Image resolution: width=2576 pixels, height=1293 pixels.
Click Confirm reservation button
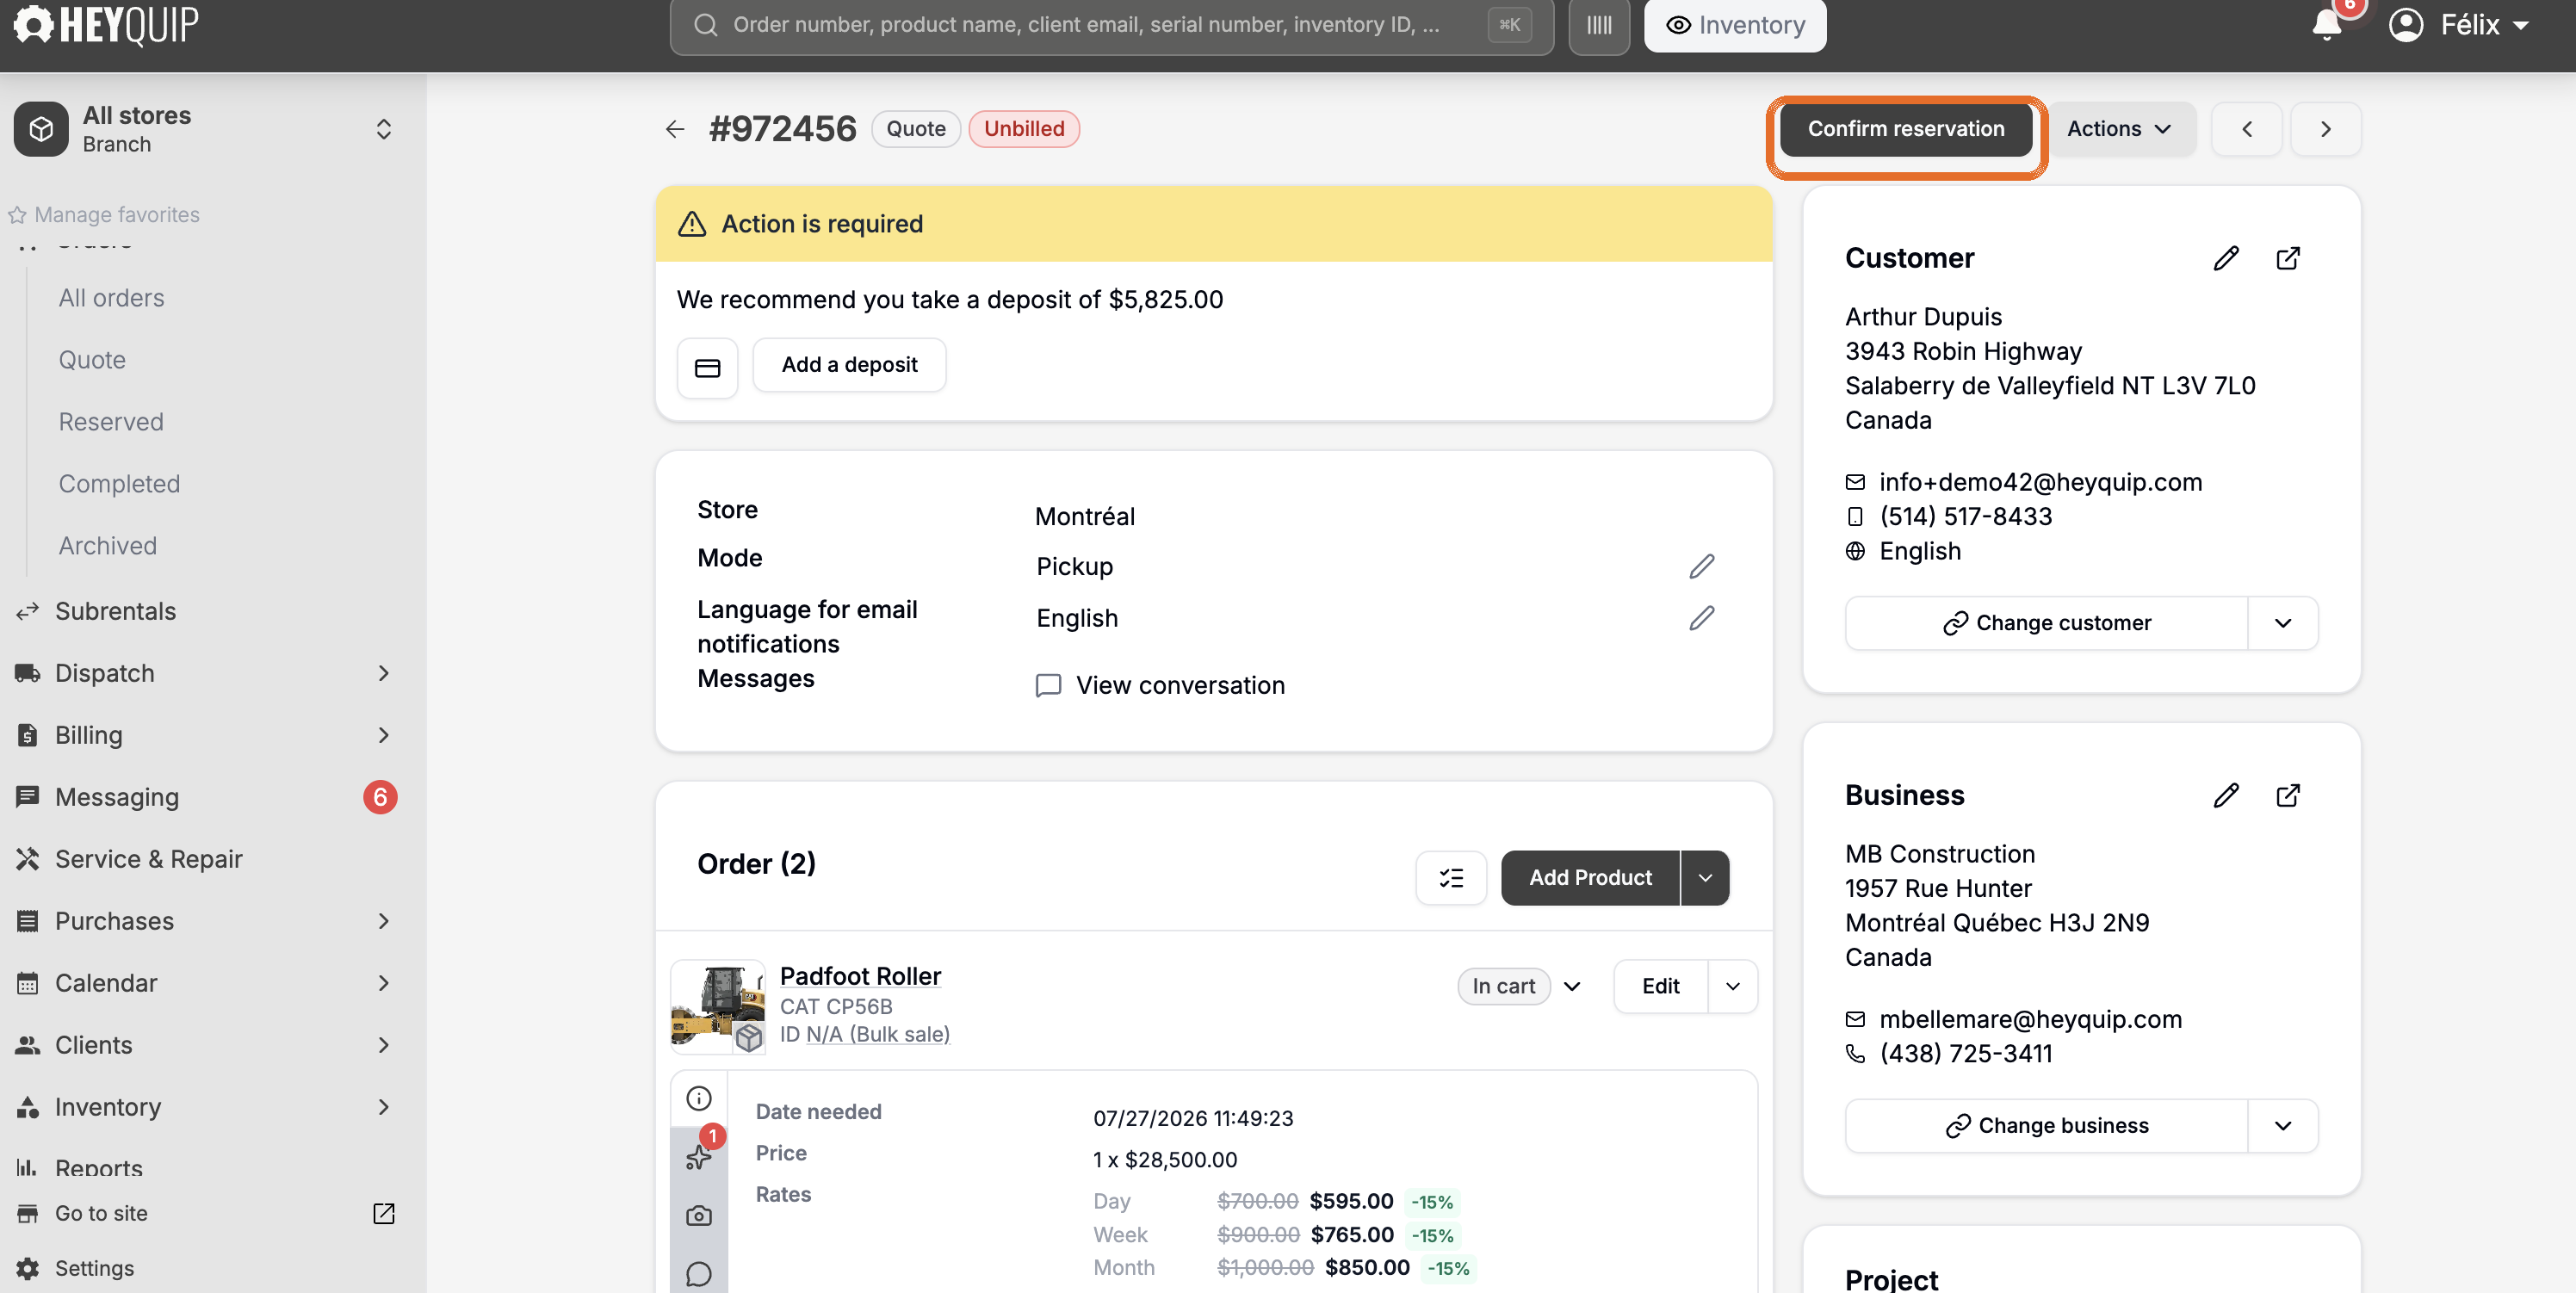(1905, 129)
